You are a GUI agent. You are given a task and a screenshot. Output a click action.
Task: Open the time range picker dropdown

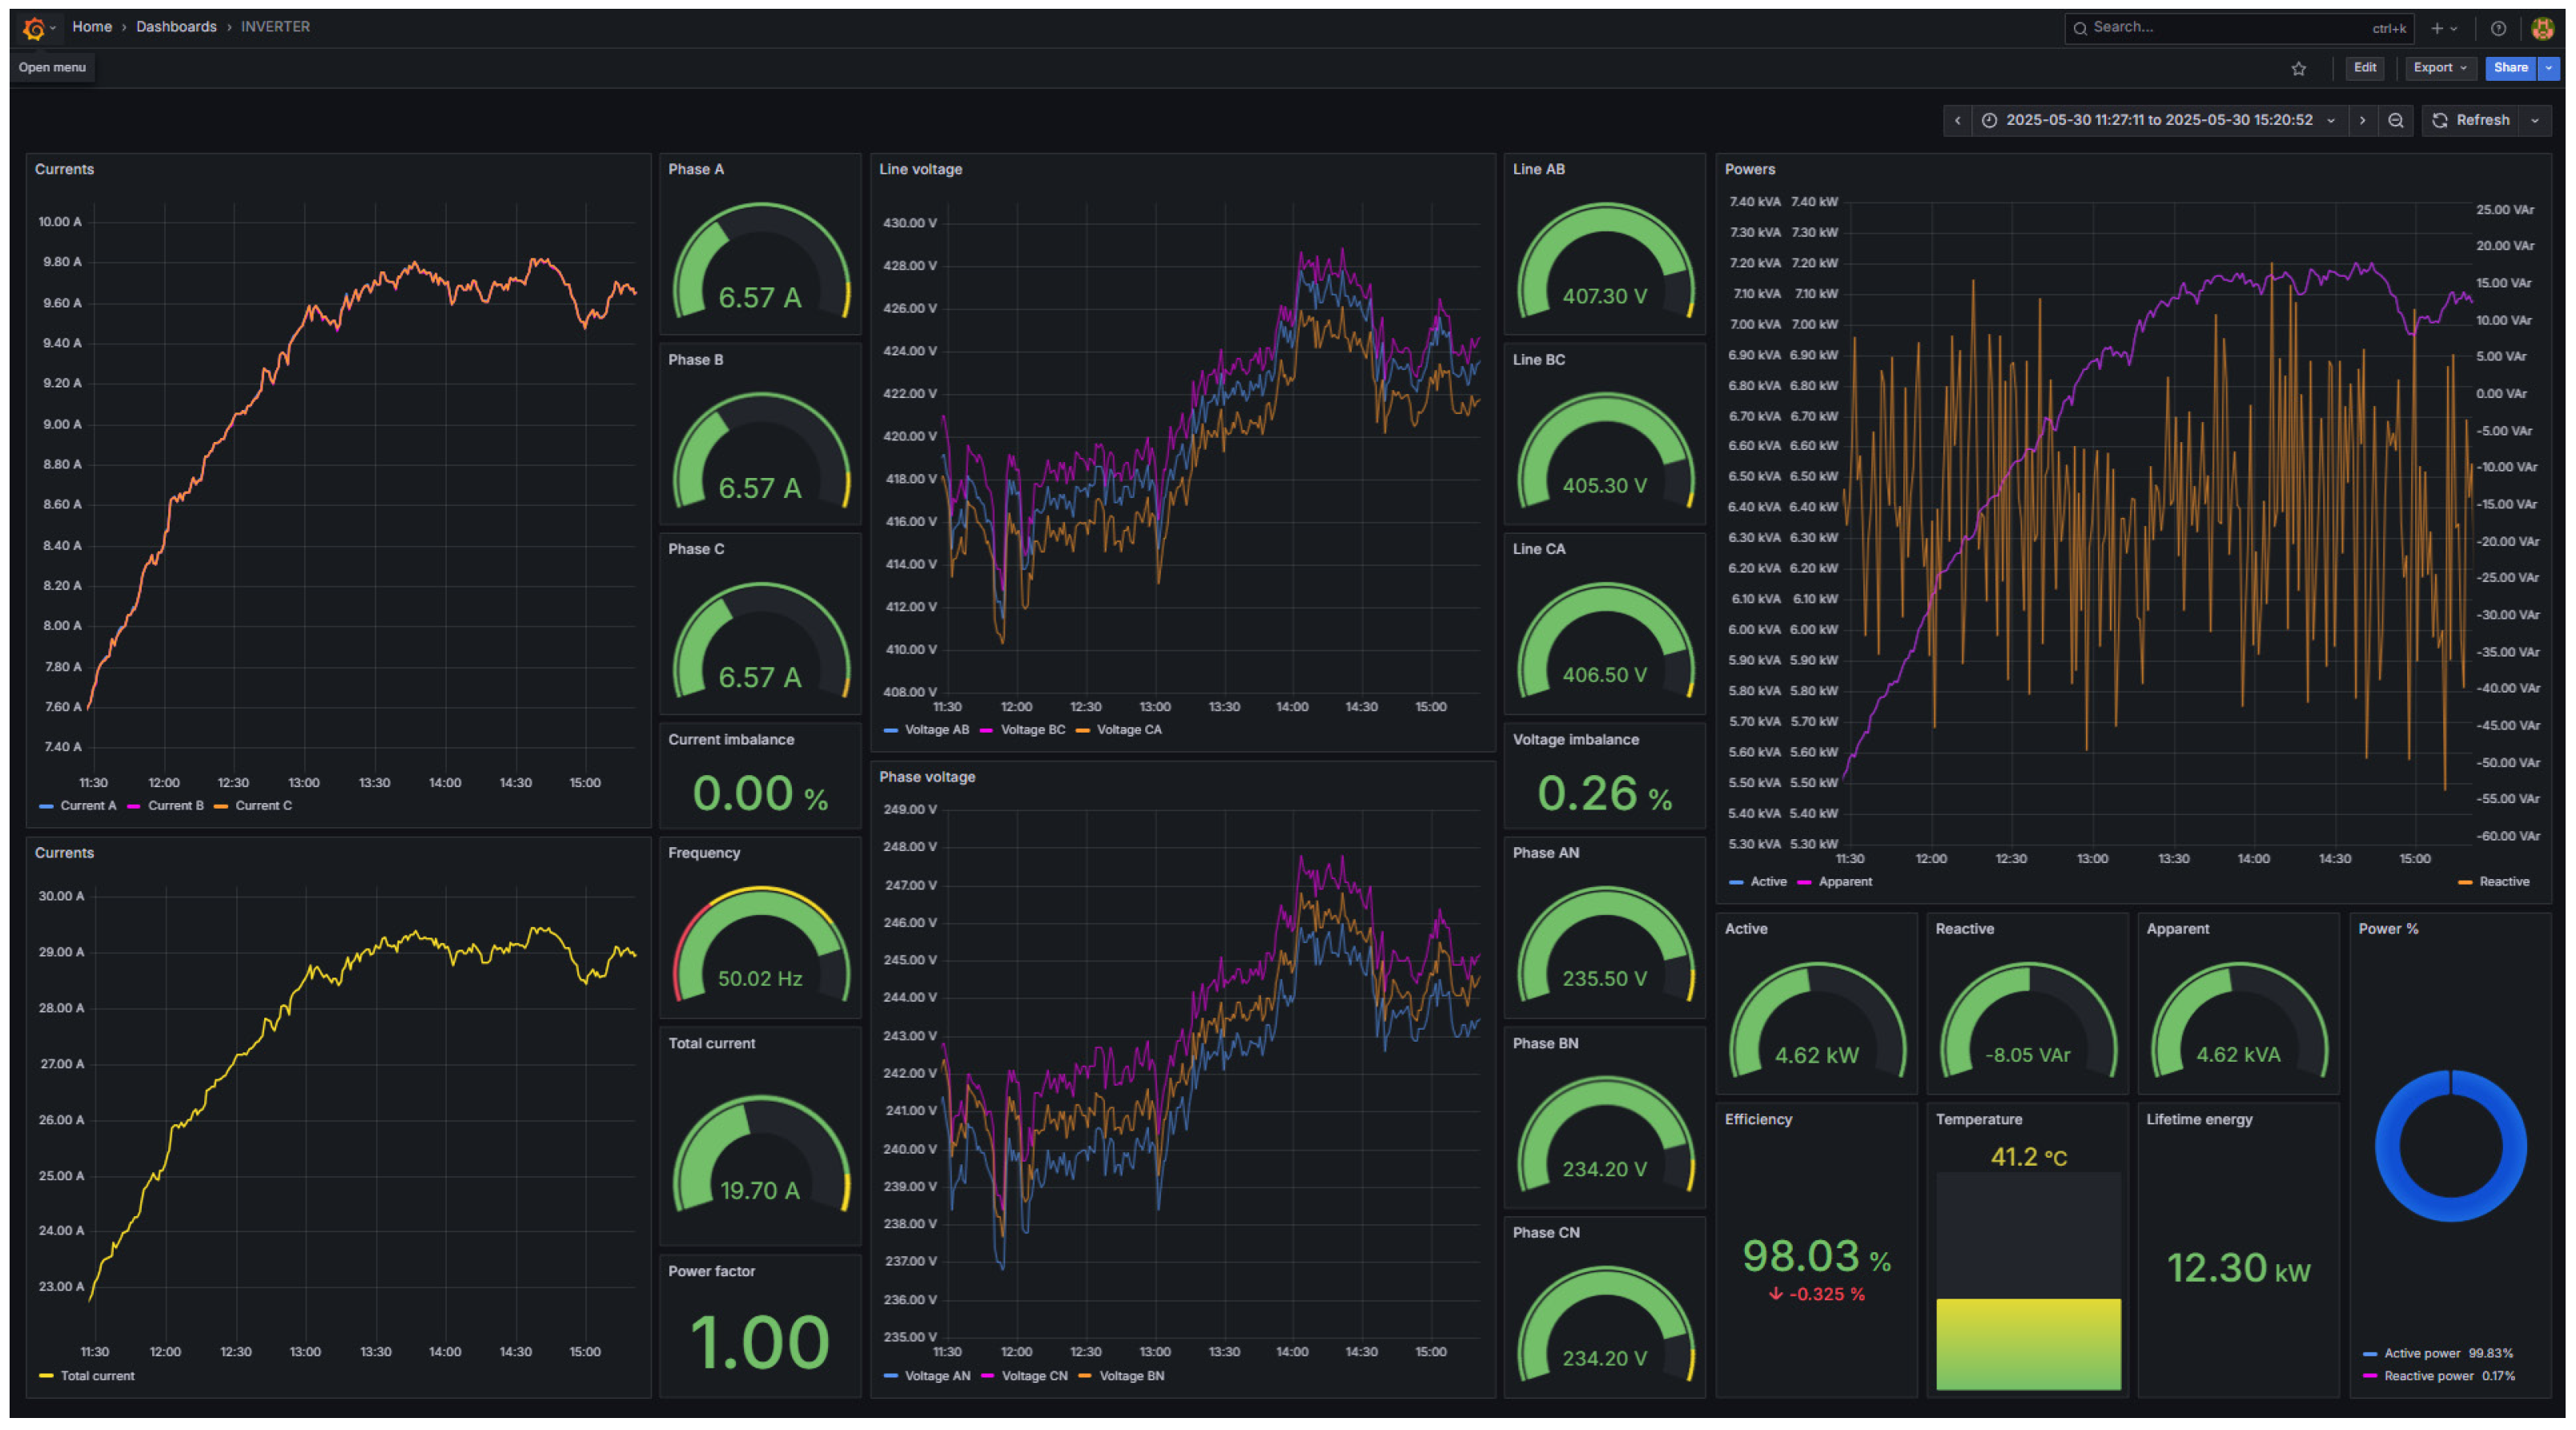click(2158, 120)
